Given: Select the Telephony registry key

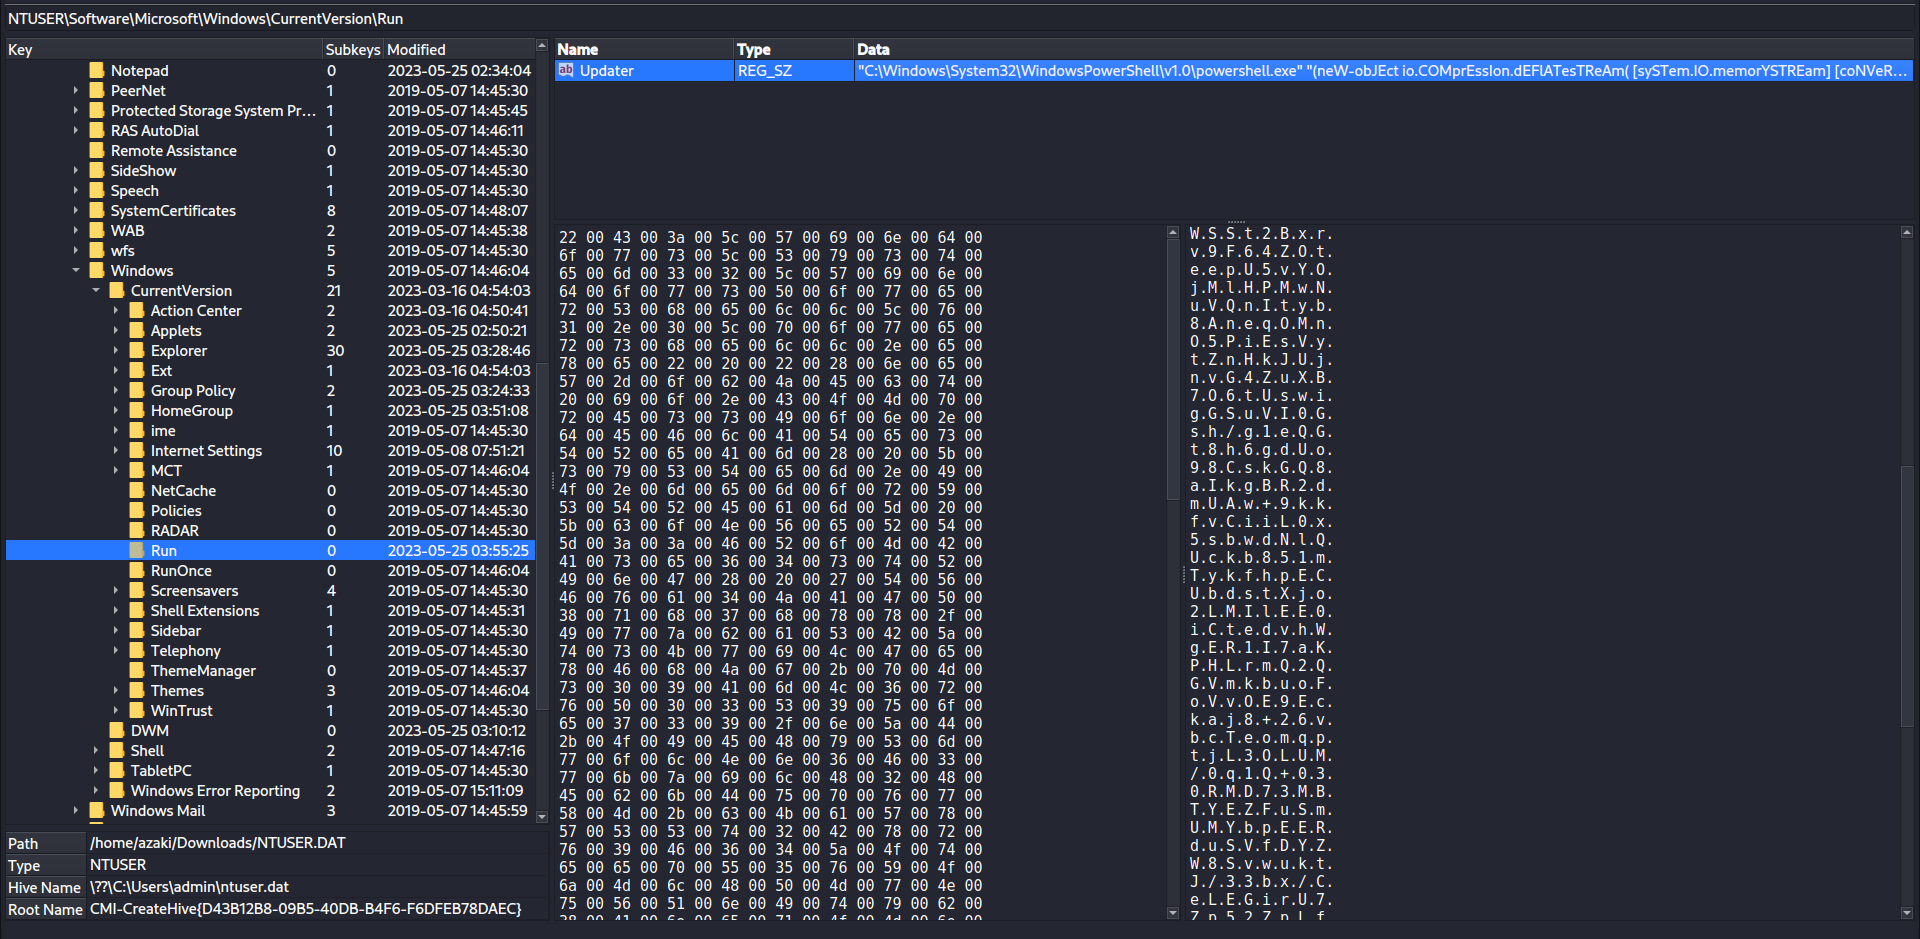Looking at the screenshot, I should point(186,650).
